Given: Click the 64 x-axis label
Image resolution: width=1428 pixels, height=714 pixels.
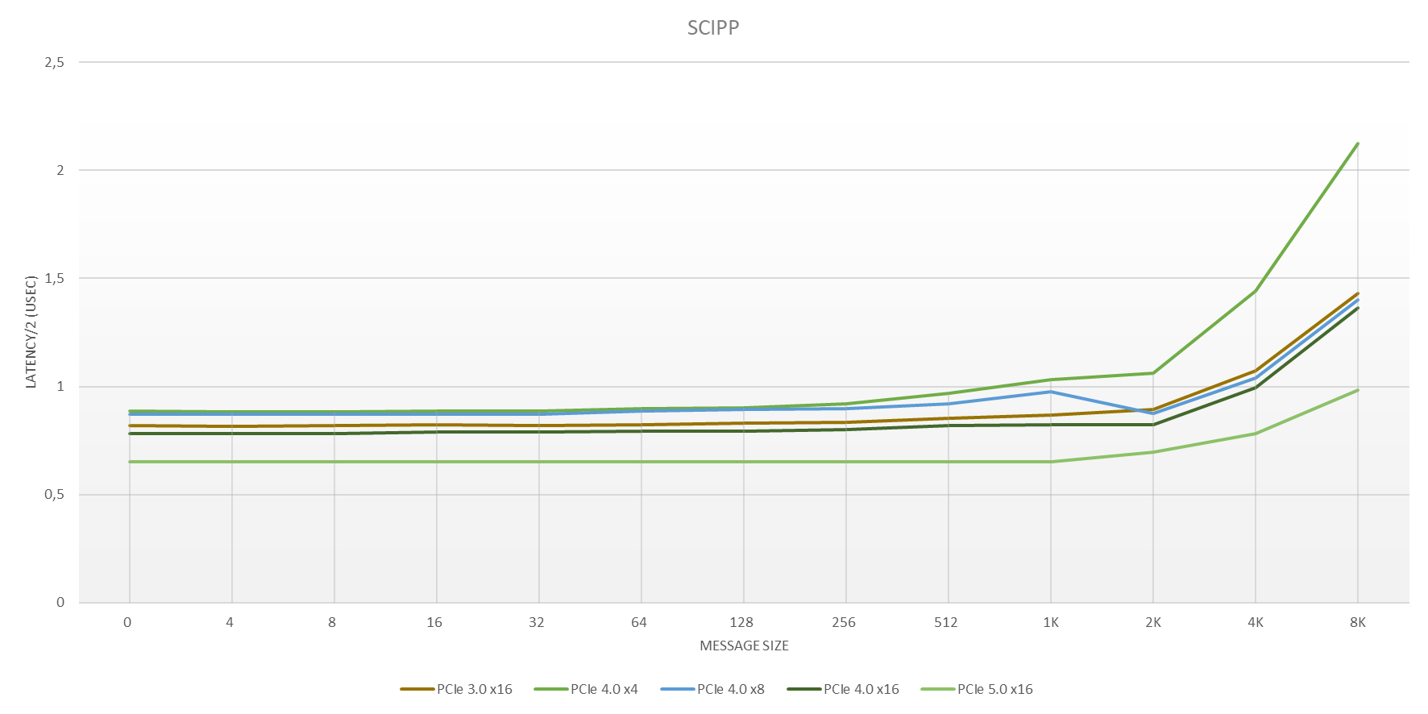Looking at the screenshot, I should click(639, 622).
